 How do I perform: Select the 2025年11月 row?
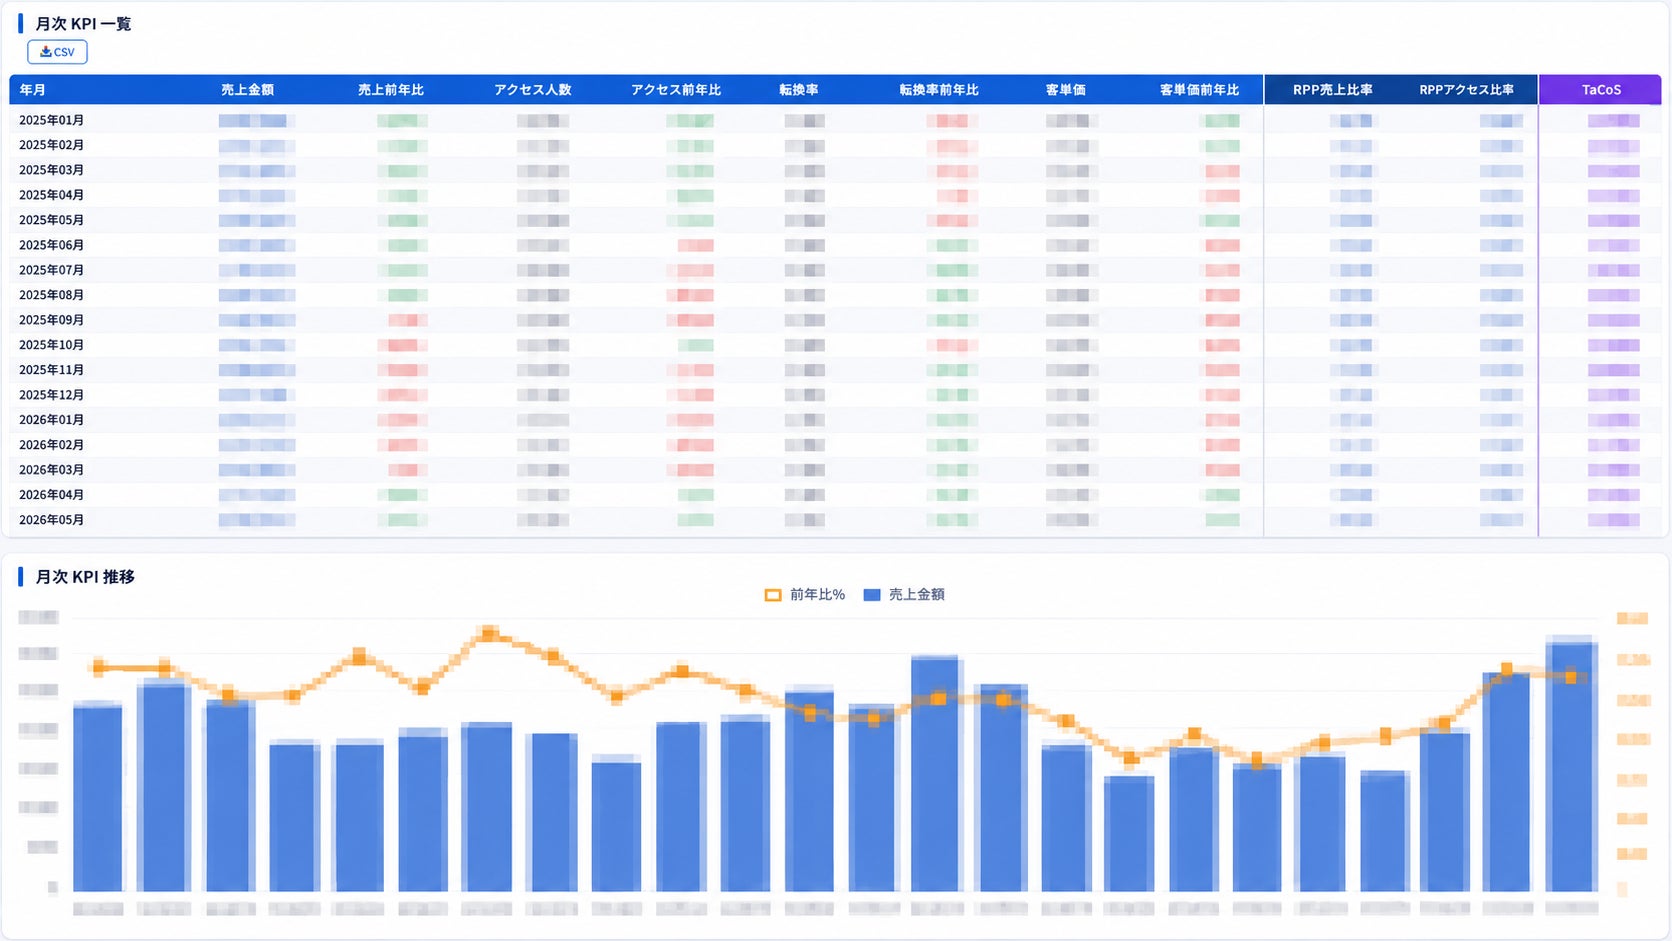pos(835,370)
